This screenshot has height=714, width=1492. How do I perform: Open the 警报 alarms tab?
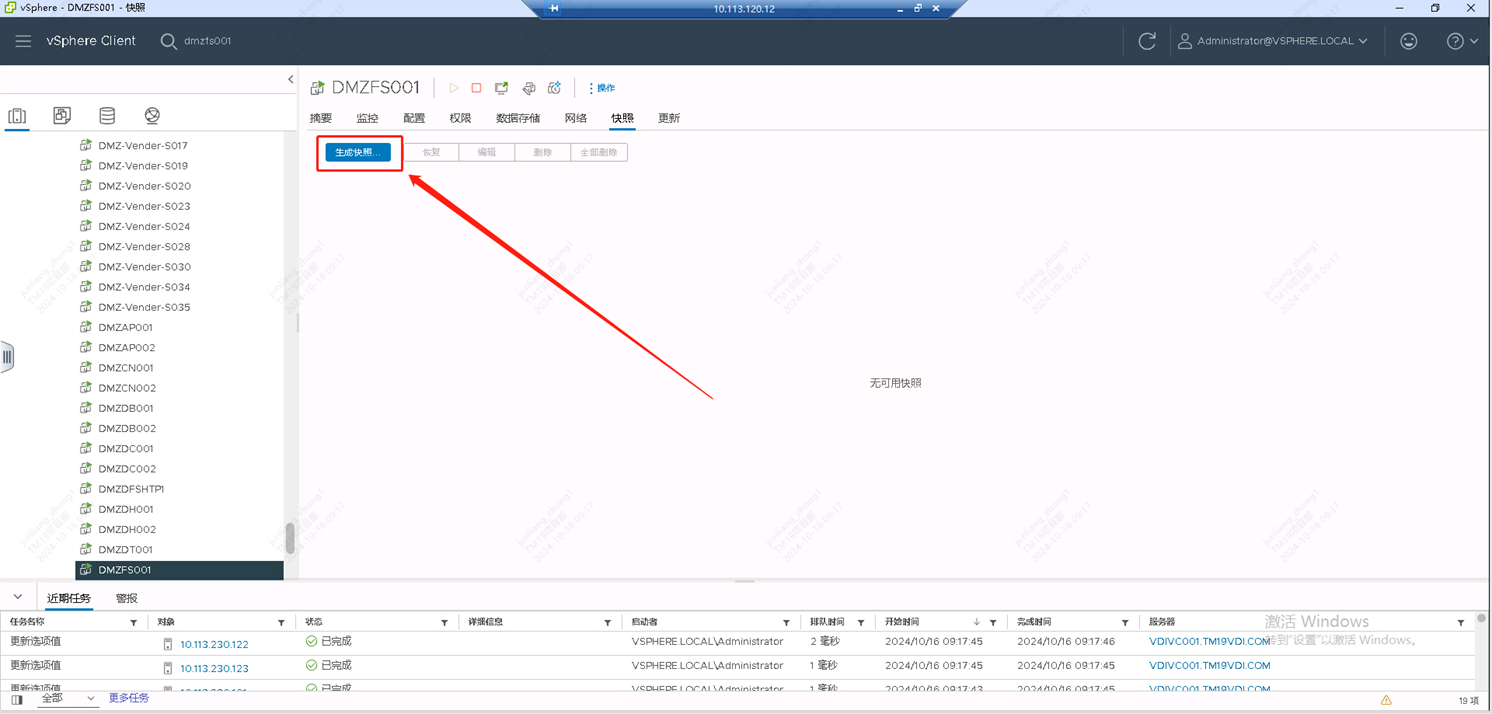(127, 598)
